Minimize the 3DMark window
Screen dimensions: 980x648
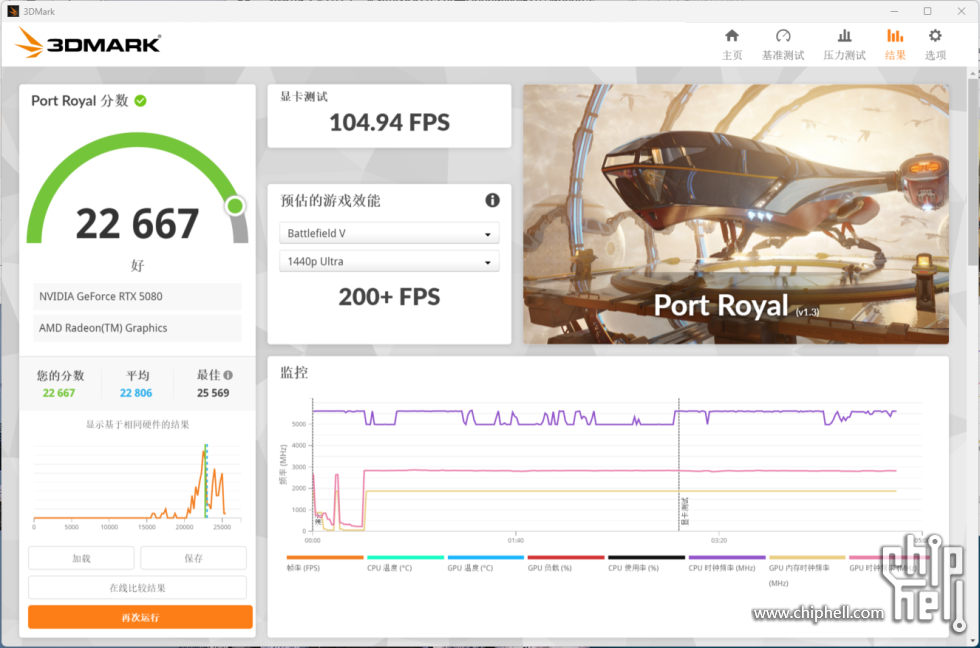tap(894, 11)
